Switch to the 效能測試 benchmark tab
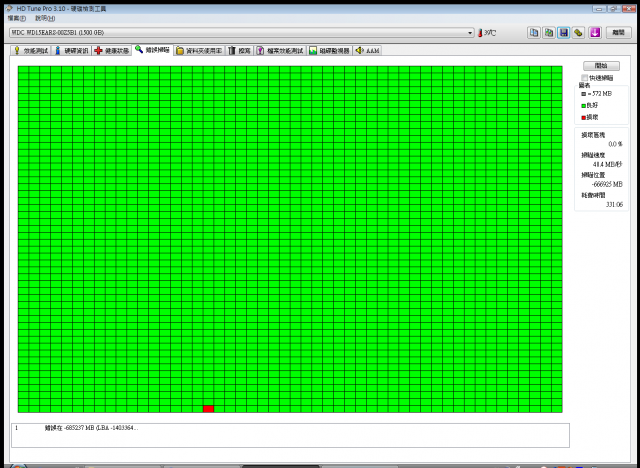Screen dimensions: 640x468 click(31, 51)
